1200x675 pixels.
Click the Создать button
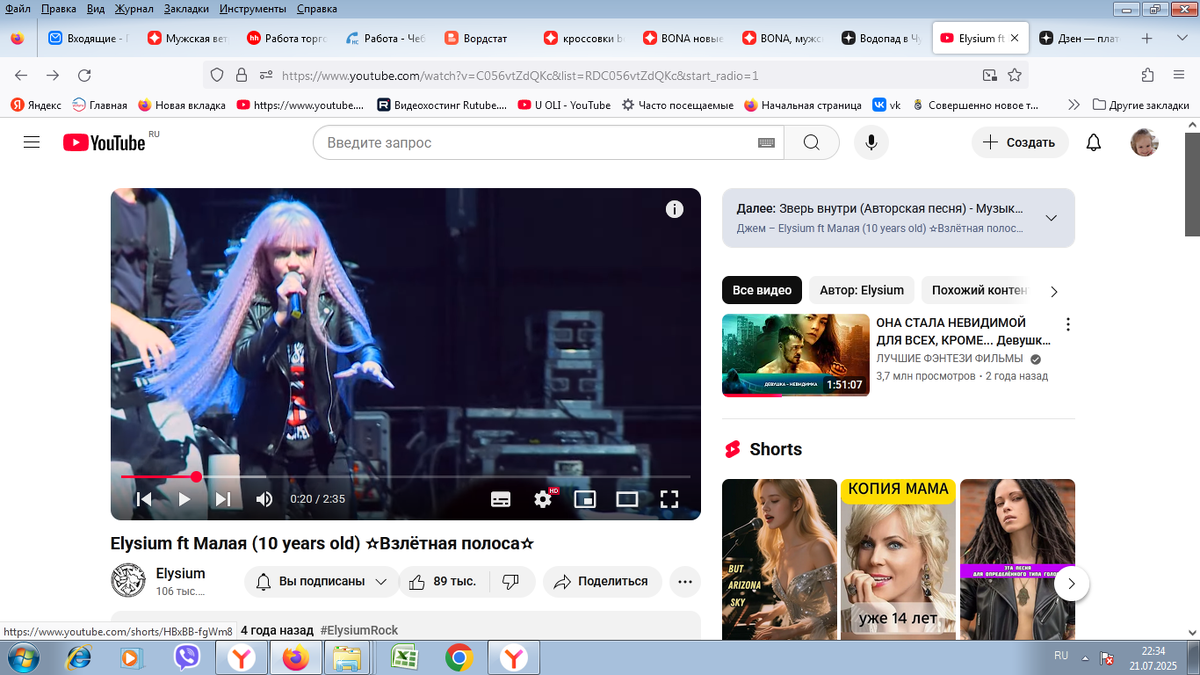pos(1020,143)
